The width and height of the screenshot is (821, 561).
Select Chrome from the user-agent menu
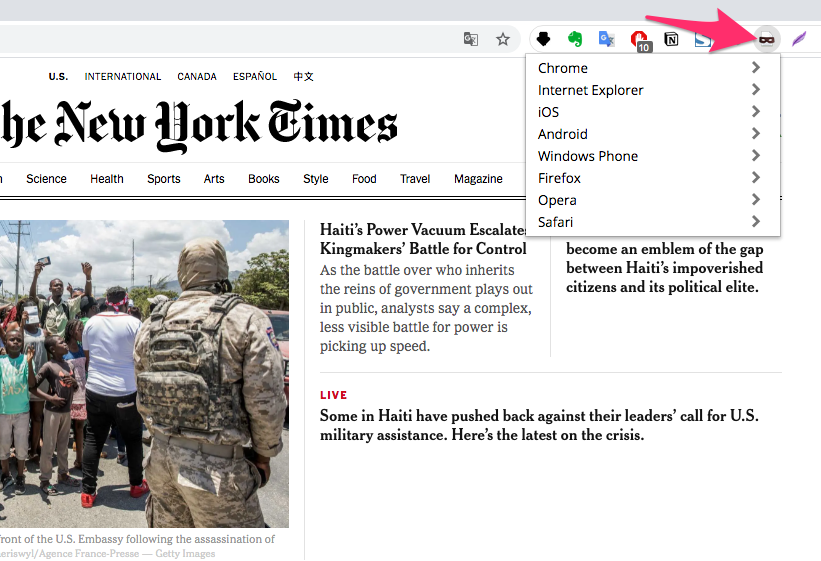pyautogui.click(x=652, y=68)
